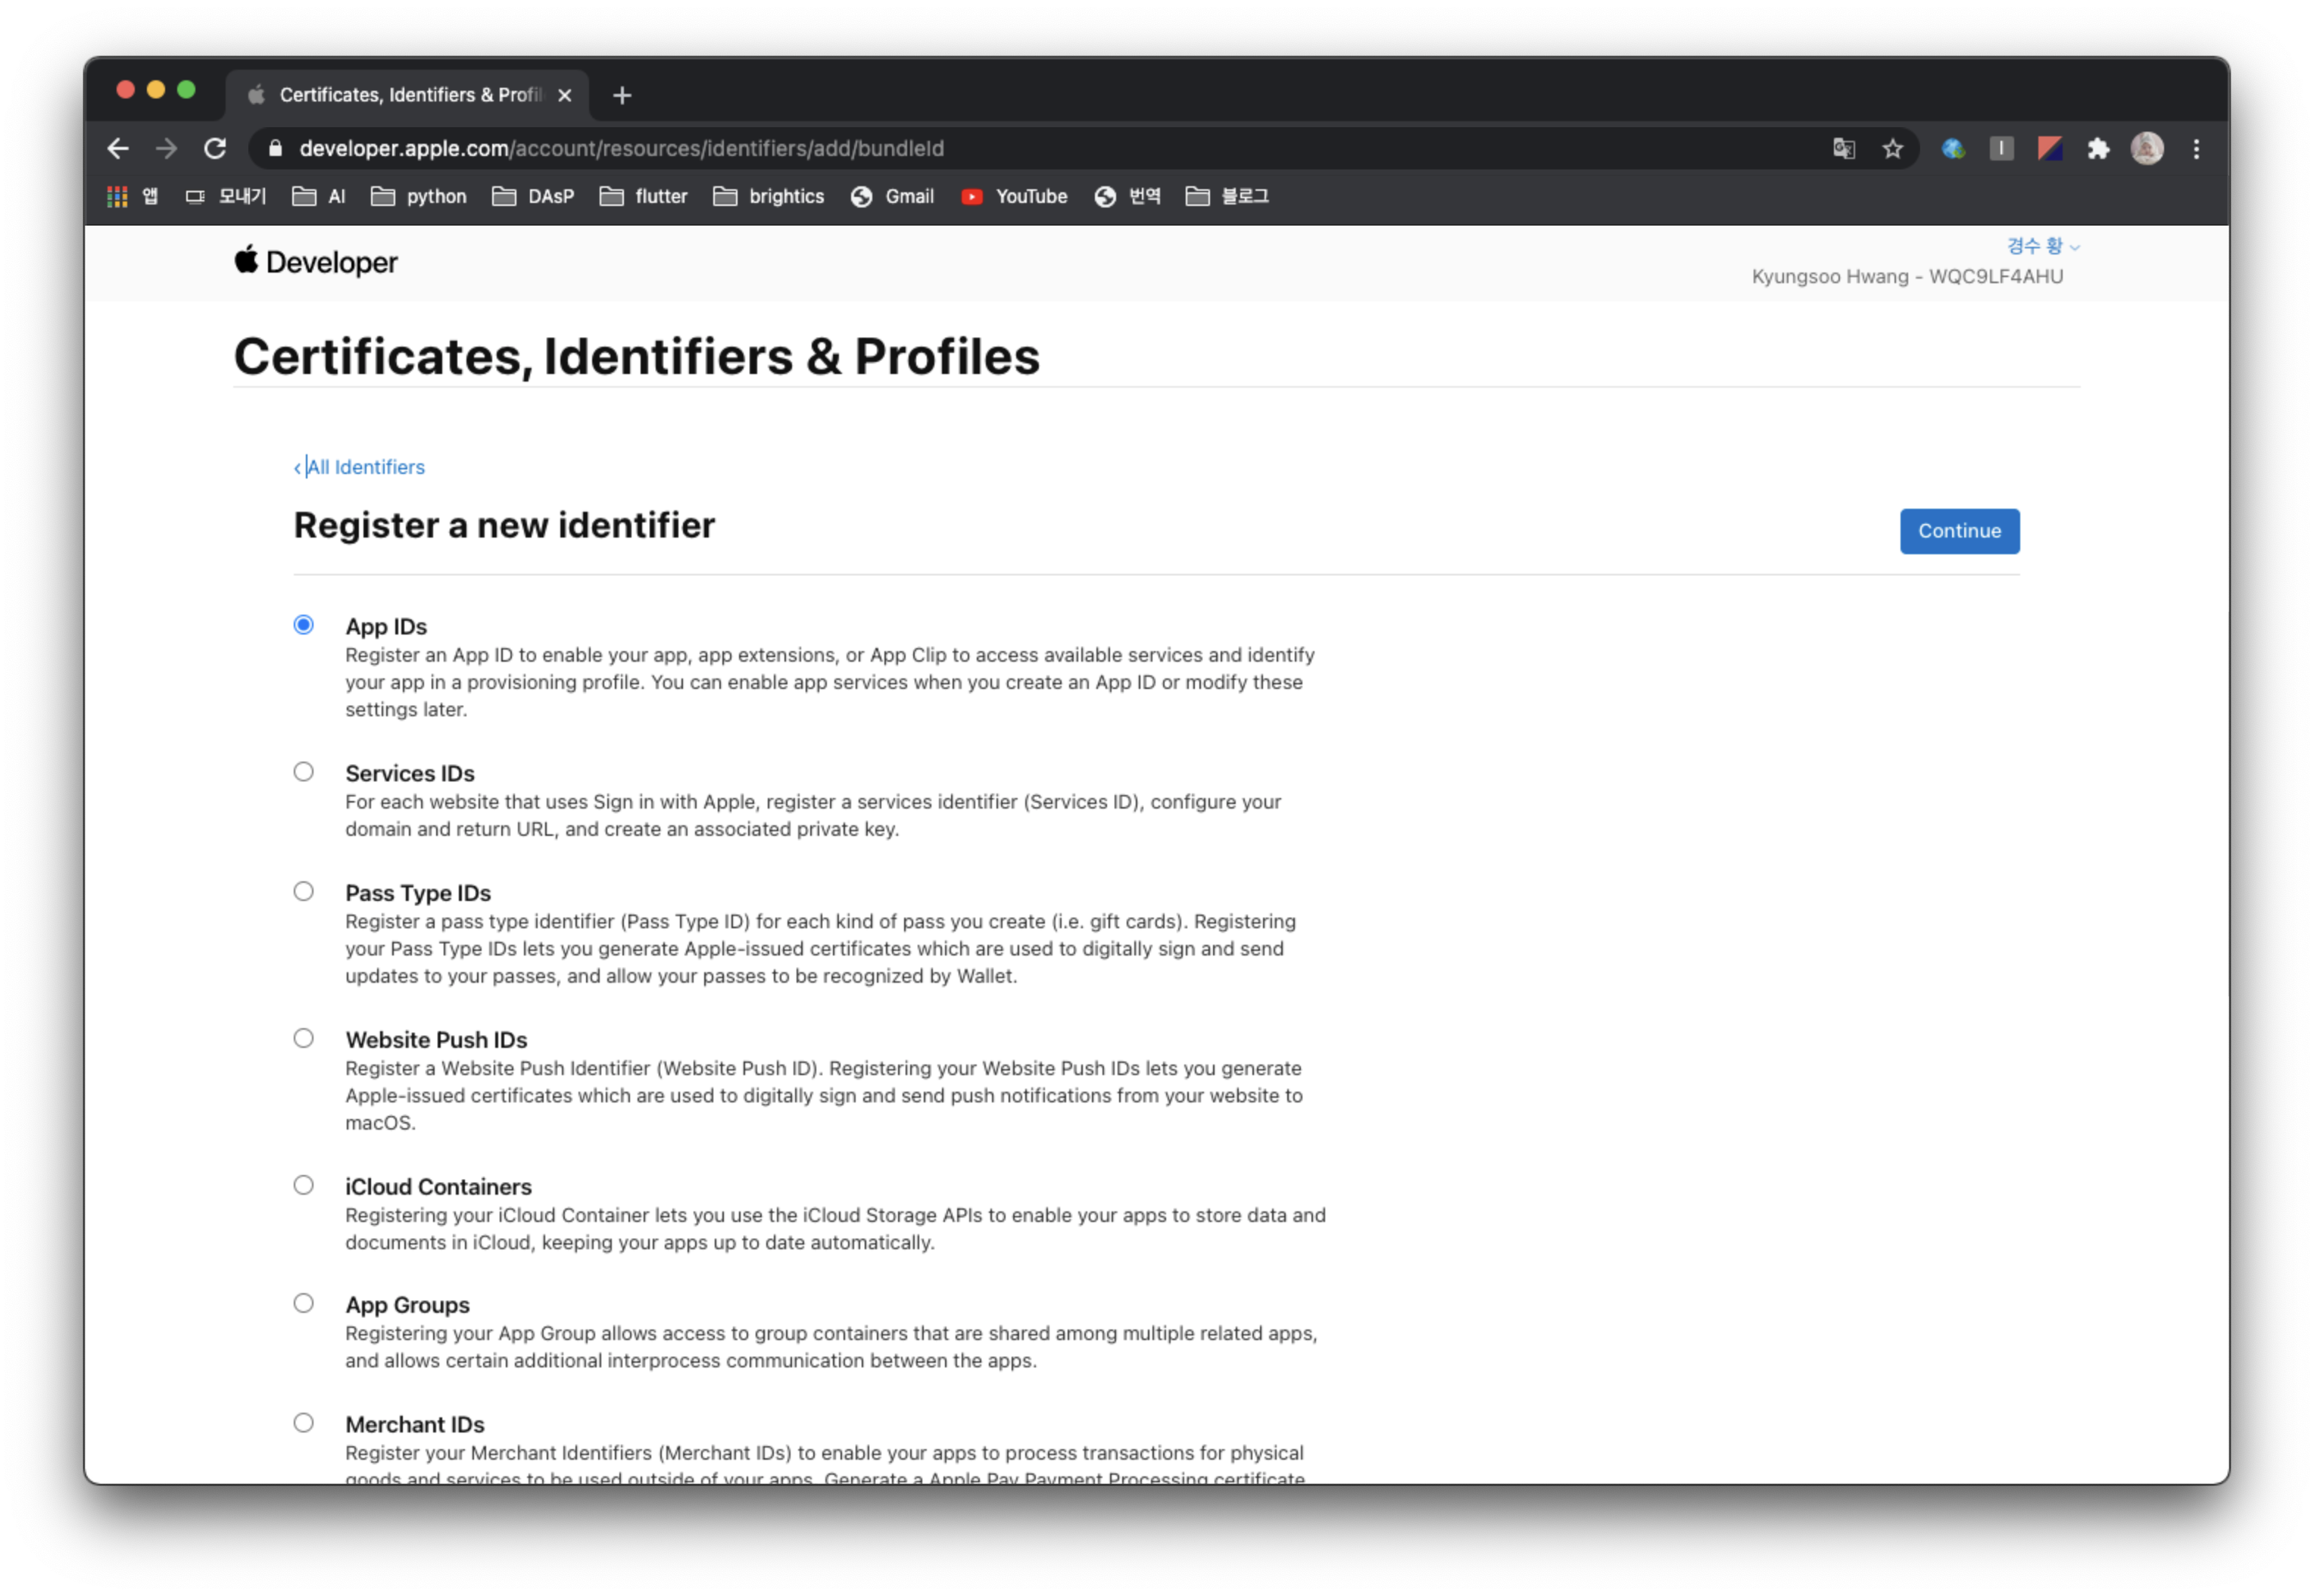This screenshot has height=1596, width=2314.
Task: Select the iCloud Containers radio button
Action: [x=303, y=1185]
